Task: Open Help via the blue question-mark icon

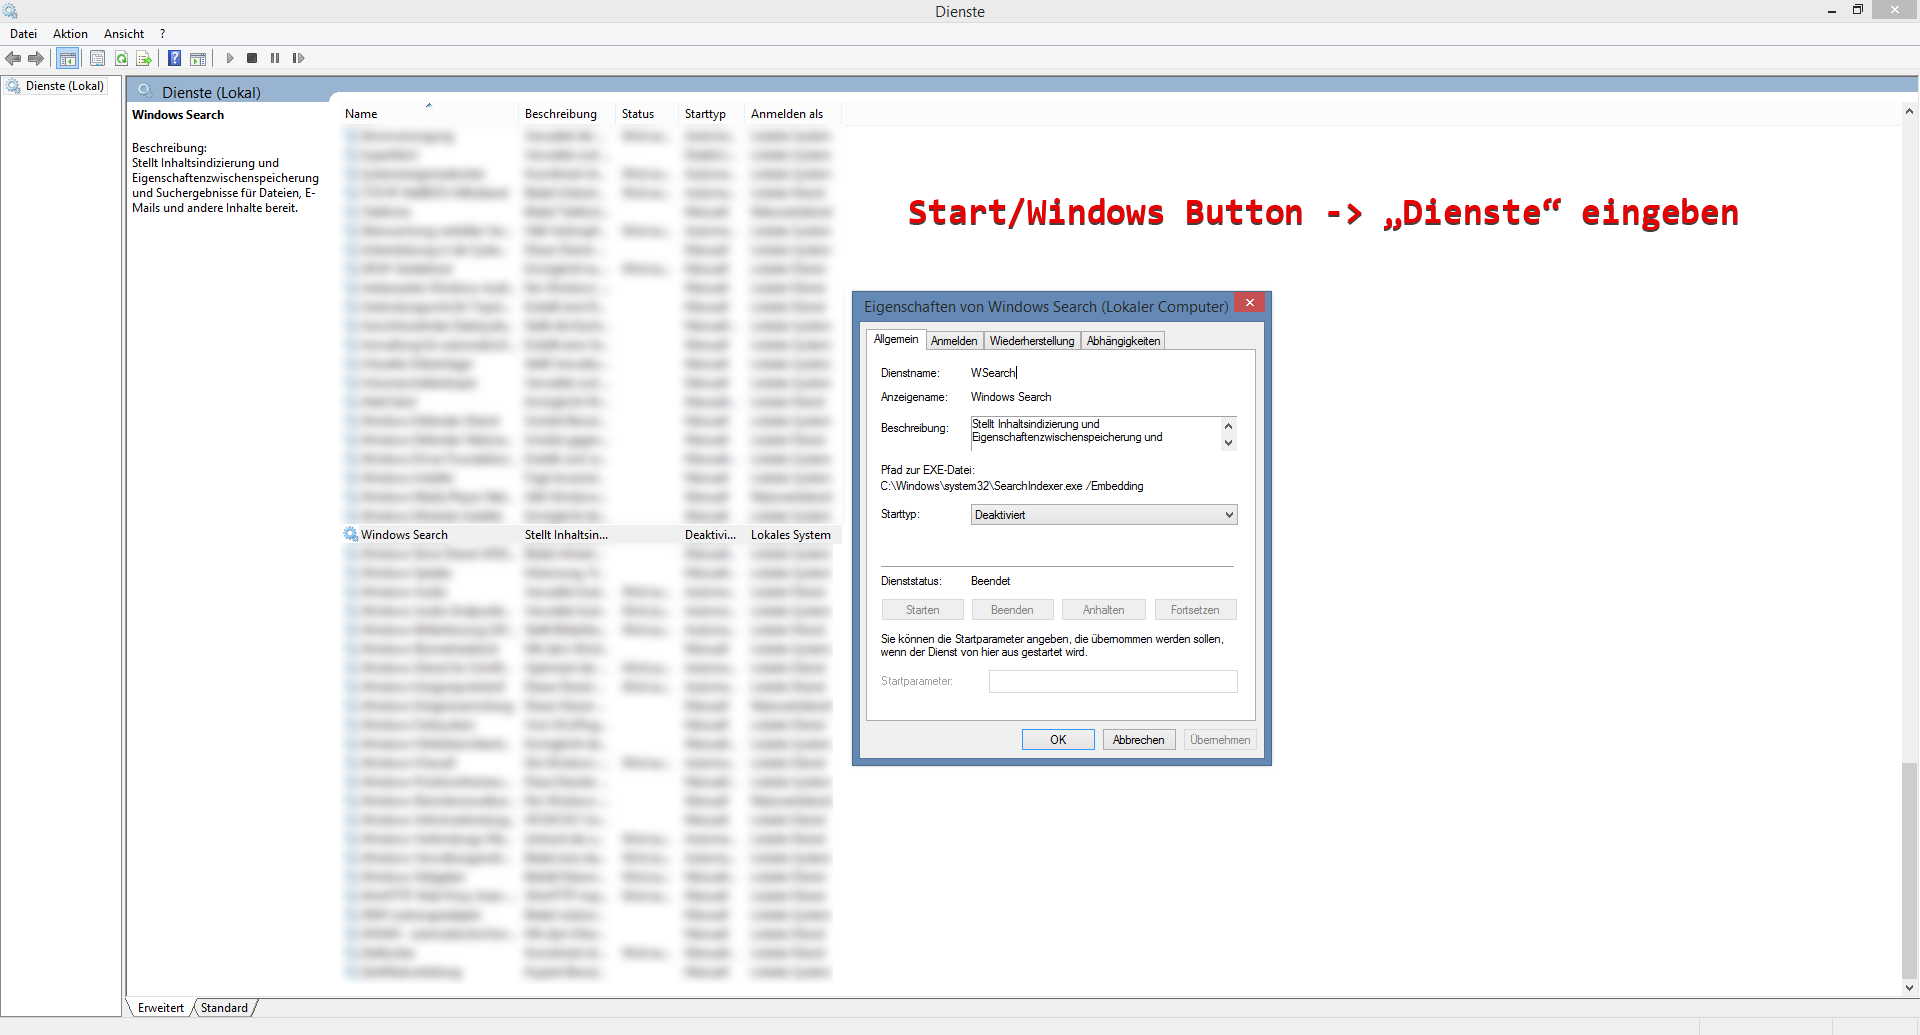Action: 174,58
